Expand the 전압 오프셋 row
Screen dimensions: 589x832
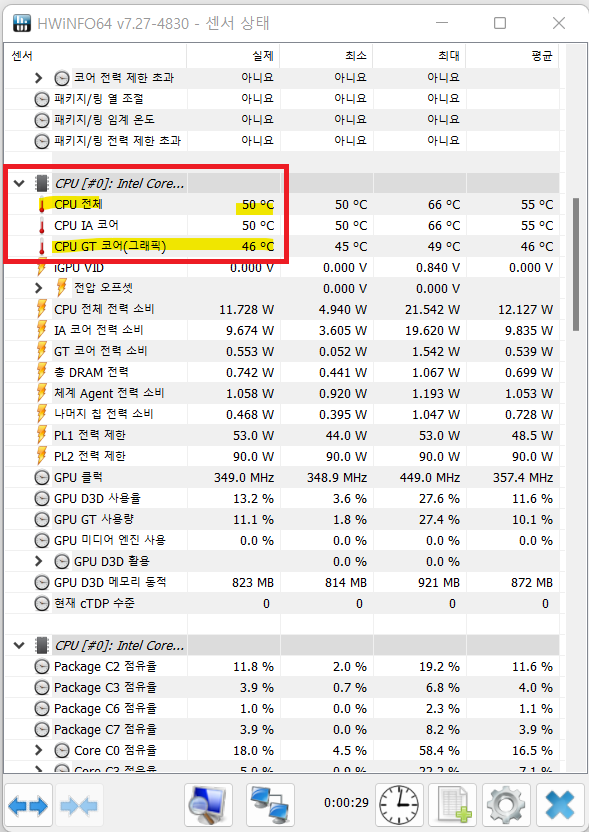point(38,288)
